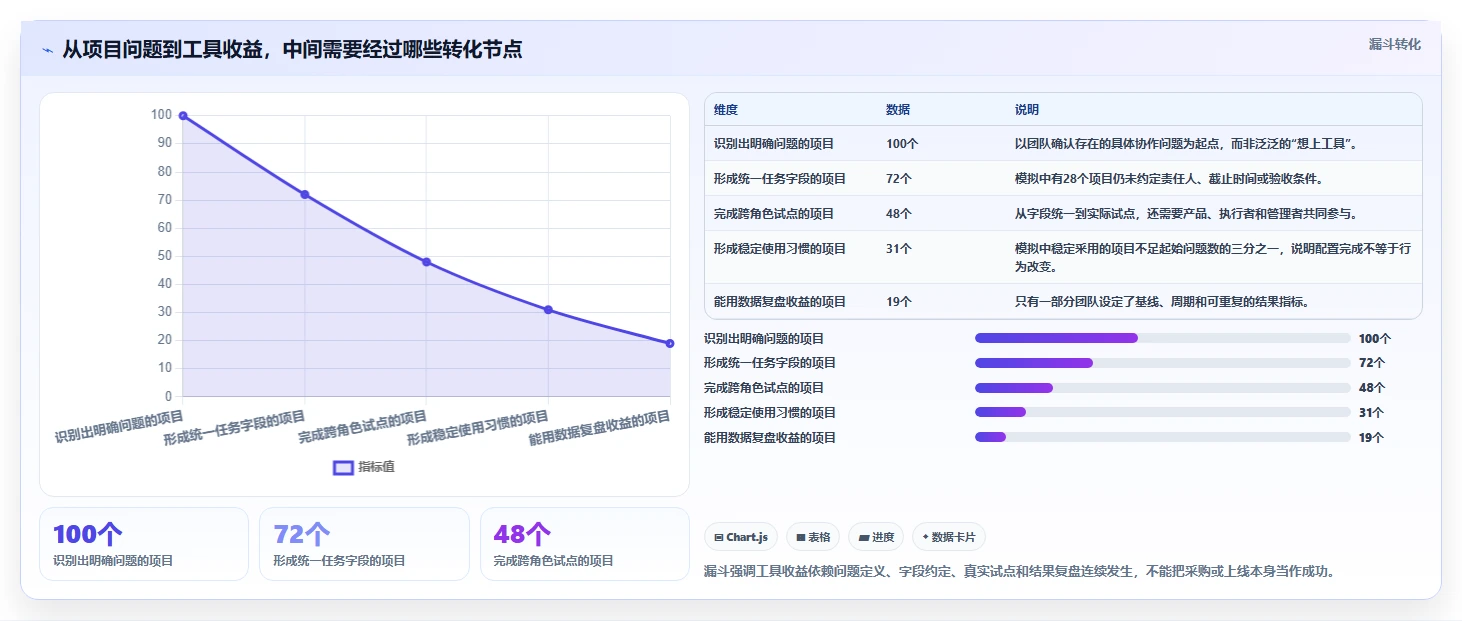Click the description starting 只有一部分团队设定了基线

pos(1162,301)
